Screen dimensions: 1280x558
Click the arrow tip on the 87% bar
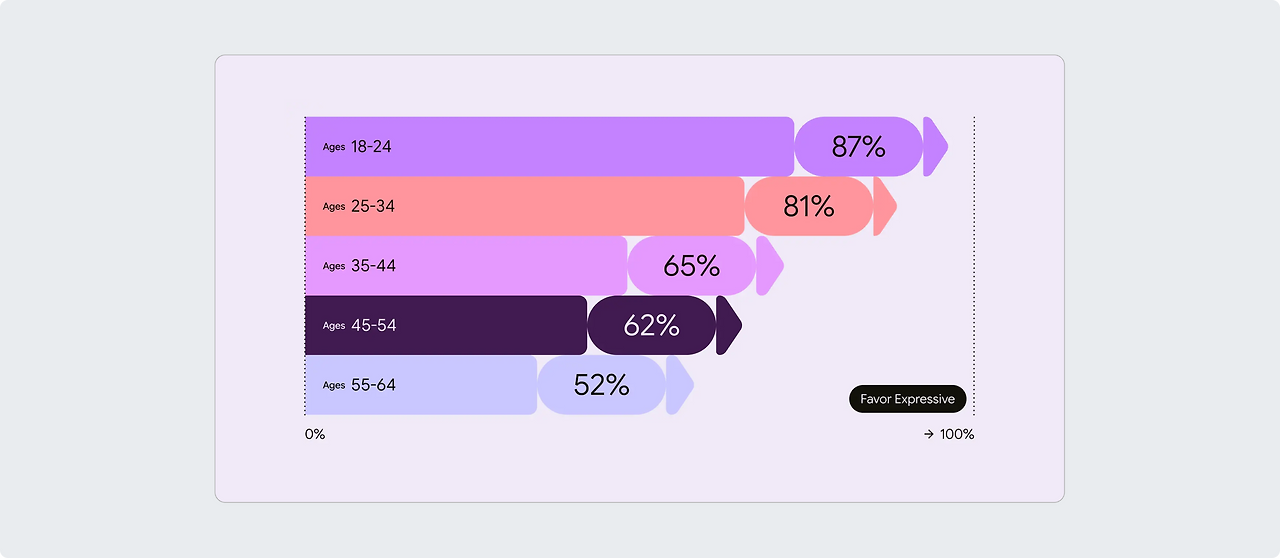[x=934, y=146]
